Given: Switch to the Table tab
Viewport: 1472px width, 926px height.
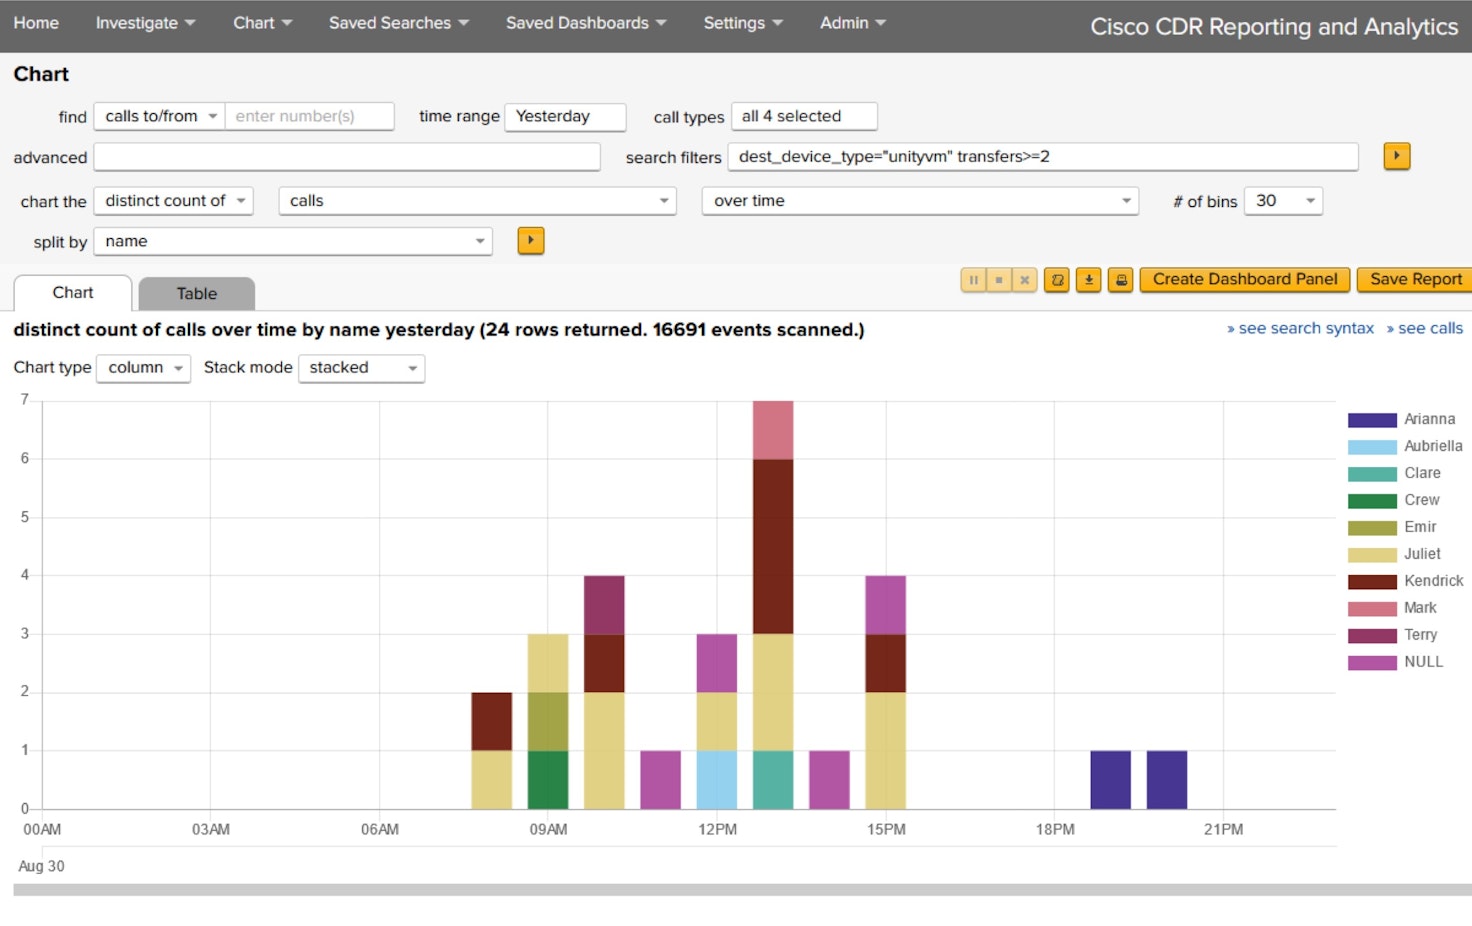Looking at the screenshot, I should coord(196,293).
